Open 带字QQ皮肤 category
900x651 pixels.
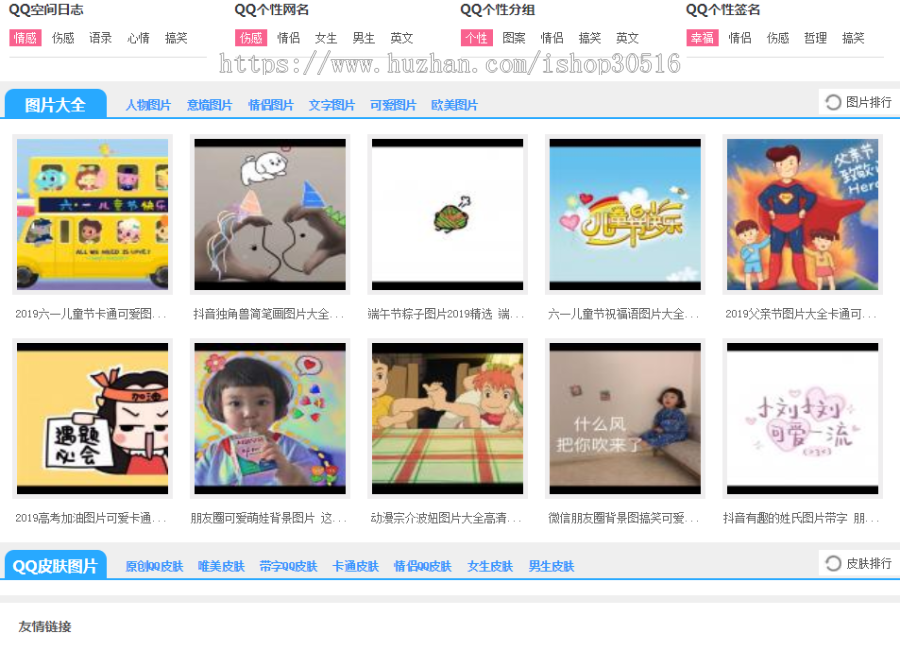click(x=288, y=567)
